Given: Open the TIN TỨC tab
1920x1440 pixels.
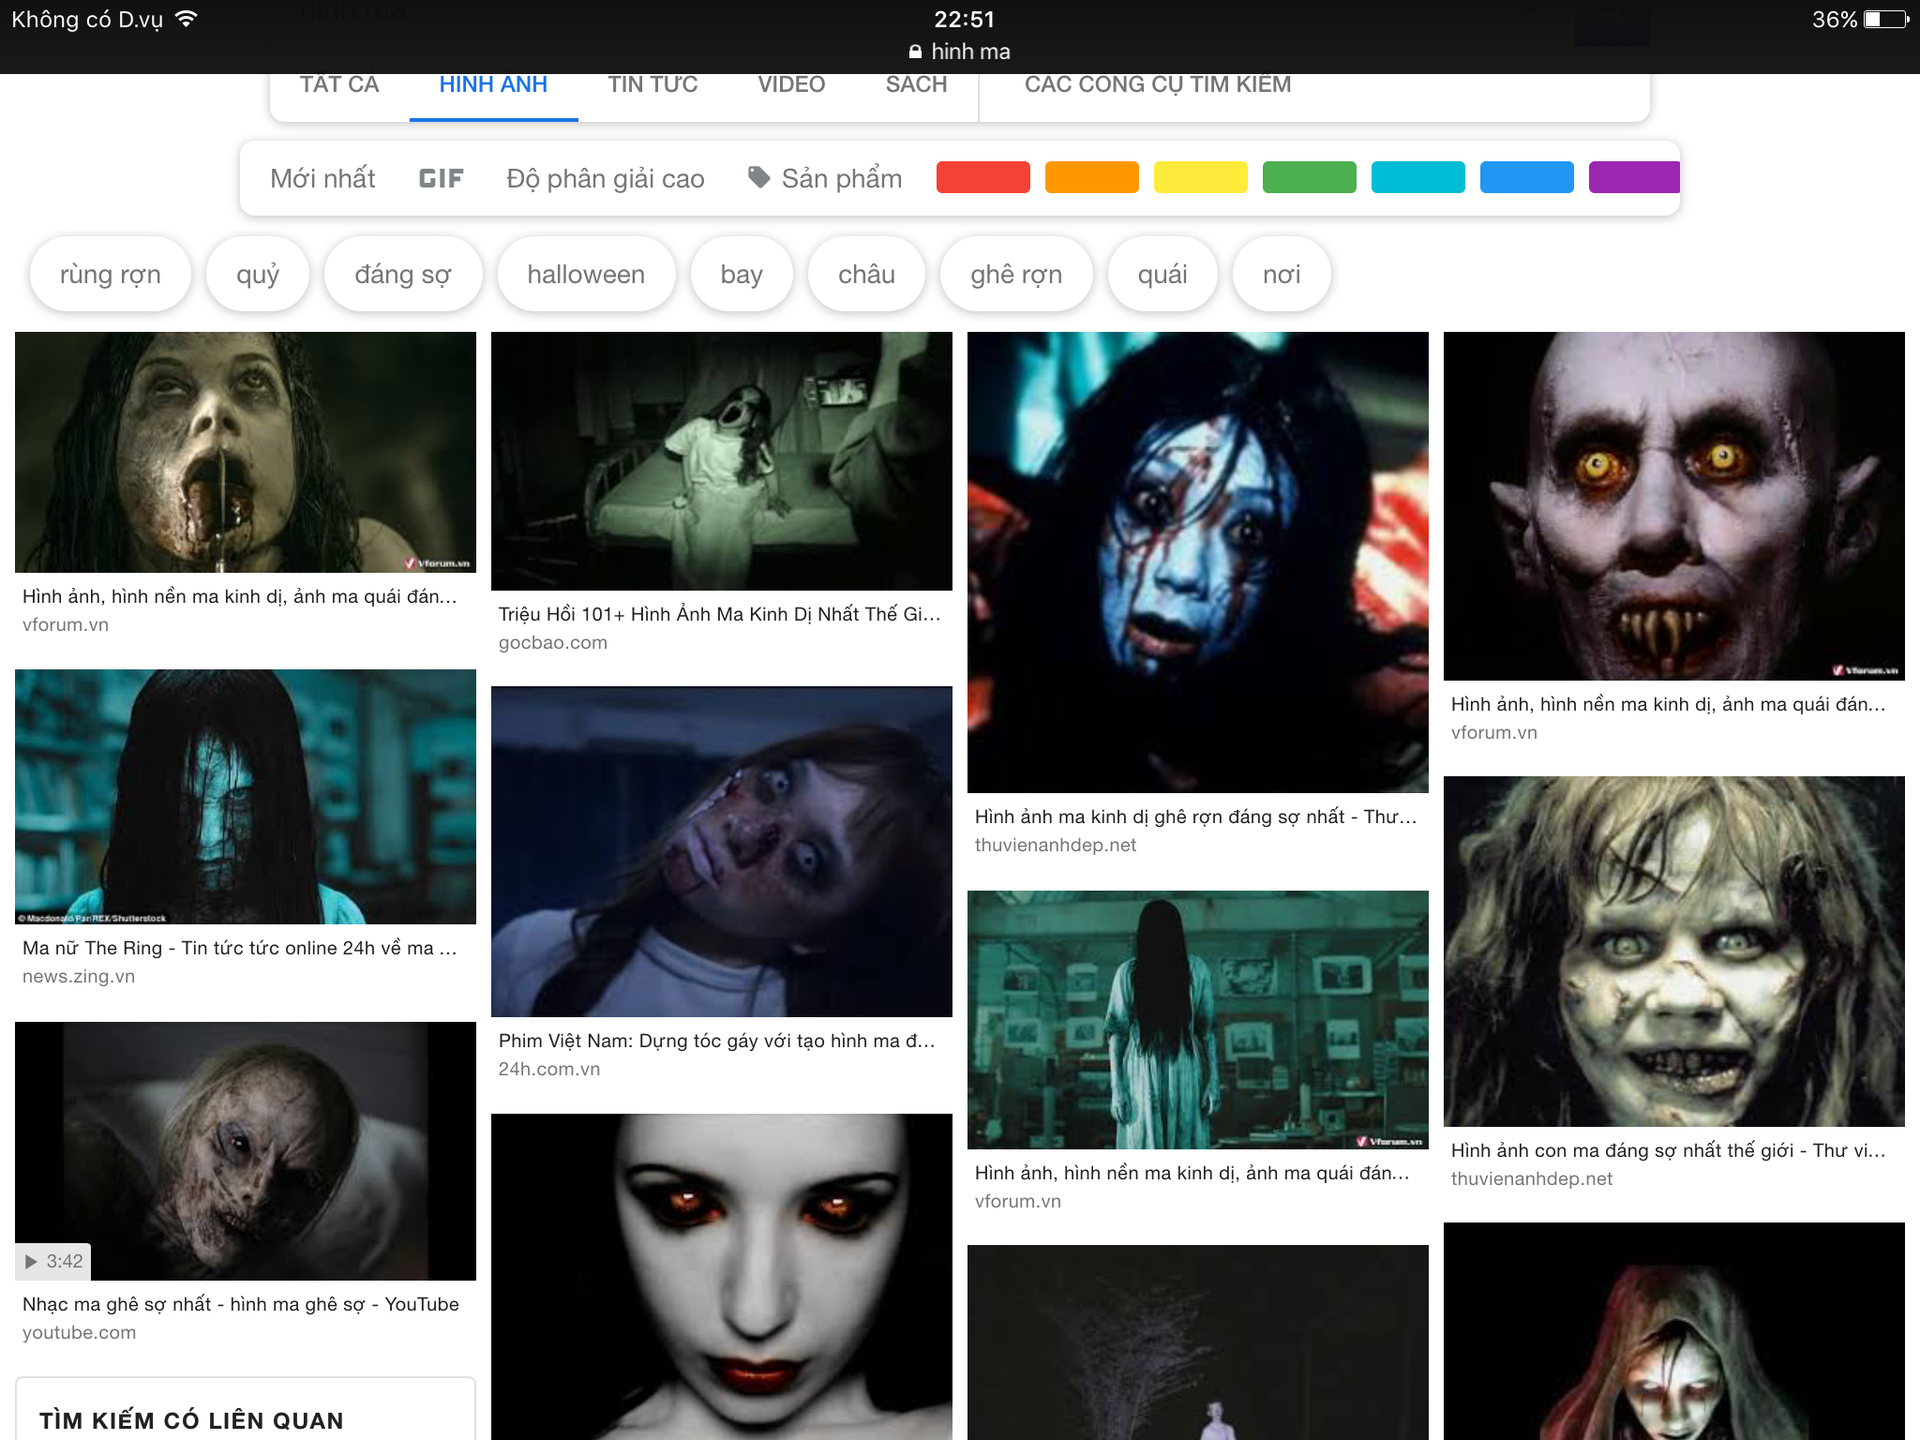Looking at the screenshot, I should pos(652,86).
